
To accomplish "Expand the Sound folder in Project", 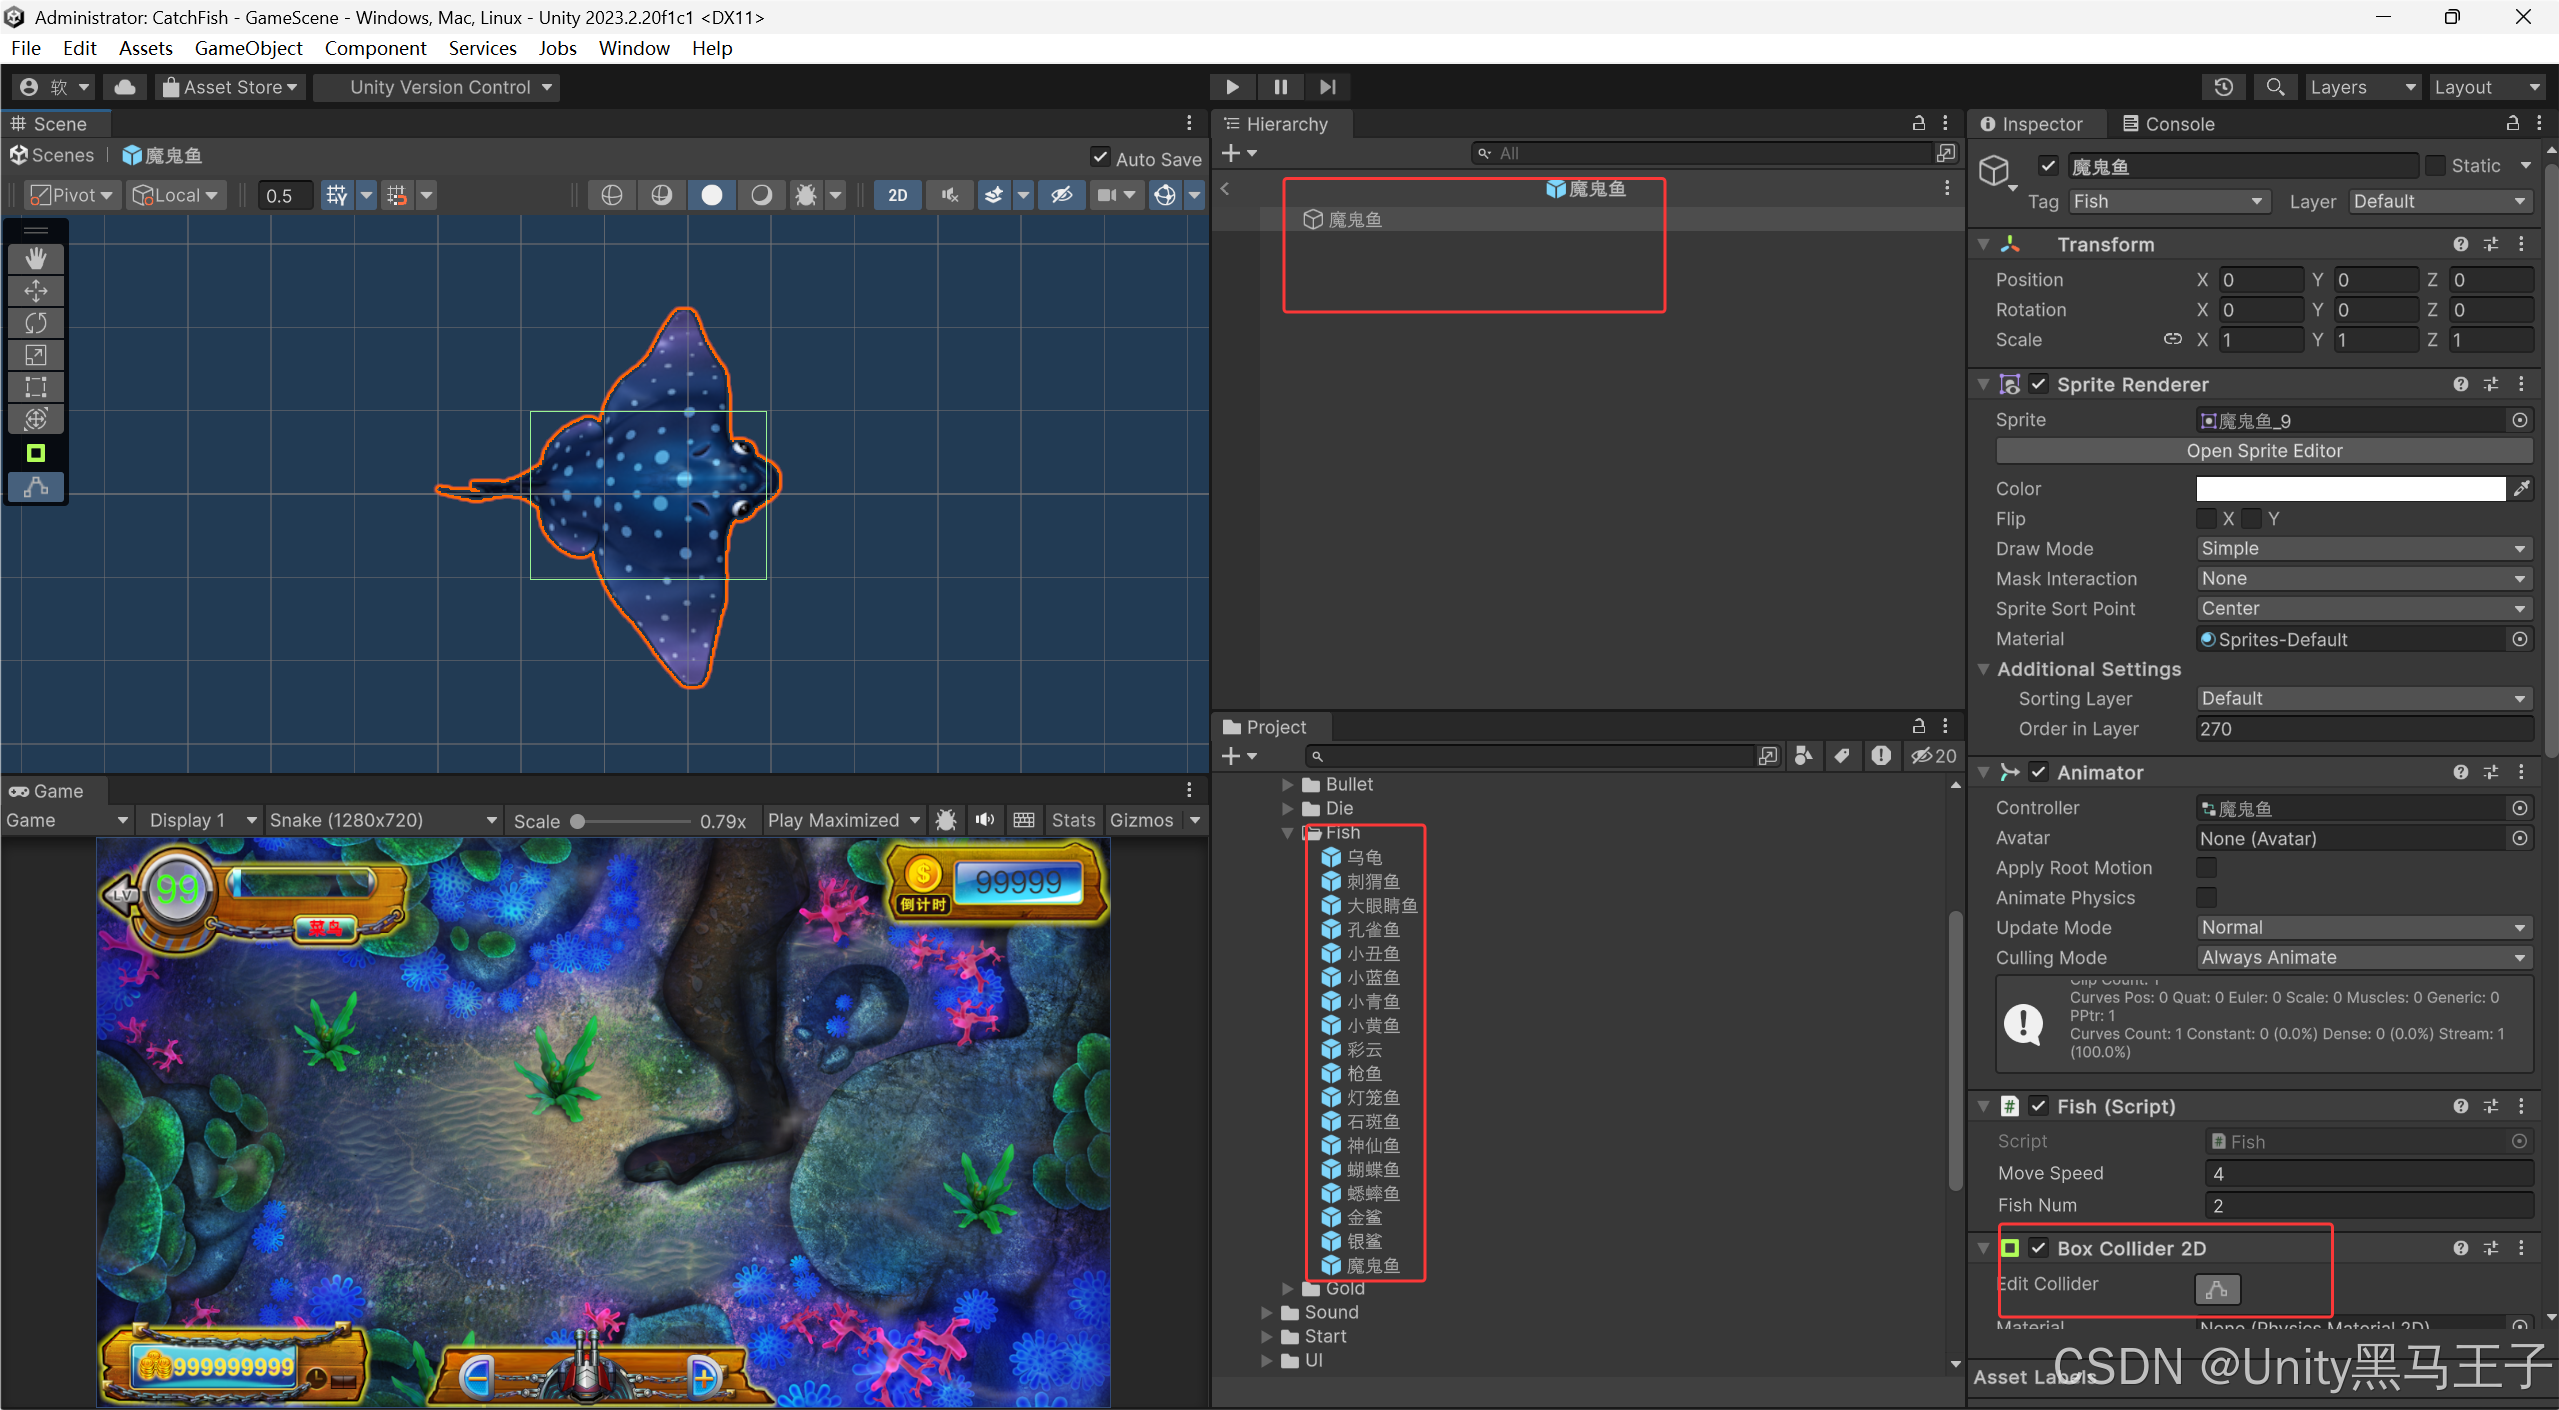I will pyautogui.click(x=1267, y=1312).
